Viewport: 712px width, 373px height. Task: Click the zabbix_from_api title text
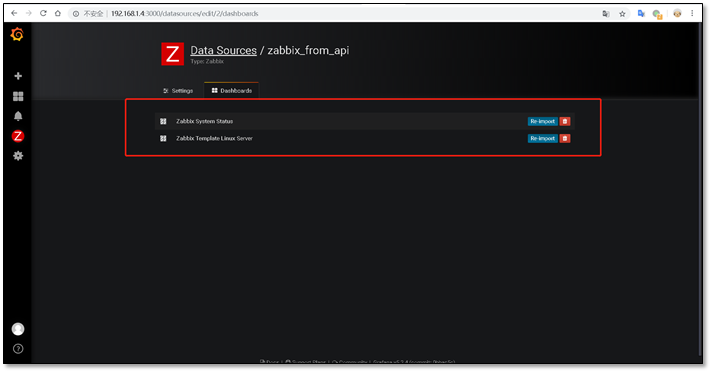(308, 51)
